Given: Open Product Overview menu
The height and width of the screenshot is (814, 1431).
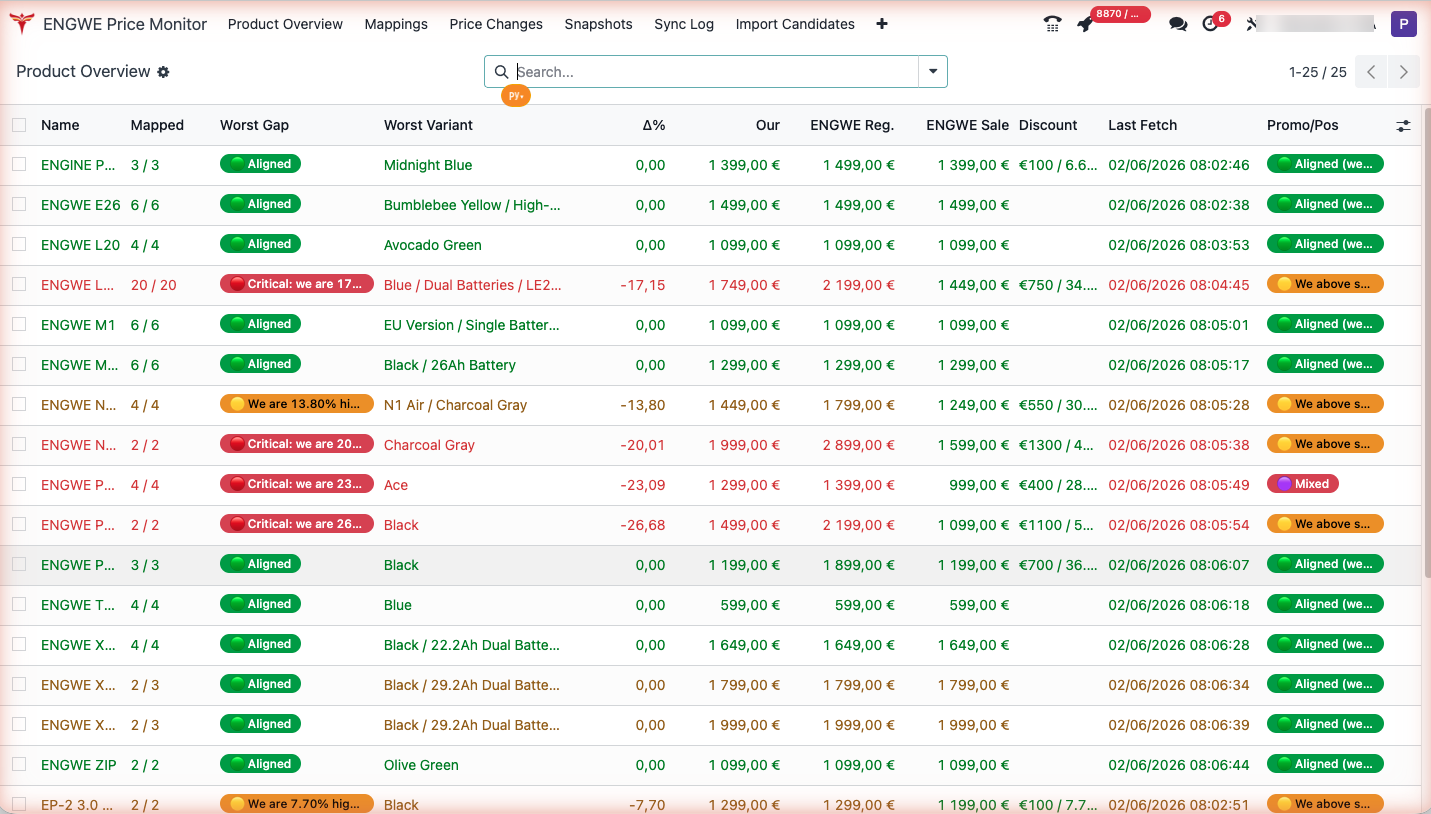Looking at the screenshot, I should tap(285, 24).
